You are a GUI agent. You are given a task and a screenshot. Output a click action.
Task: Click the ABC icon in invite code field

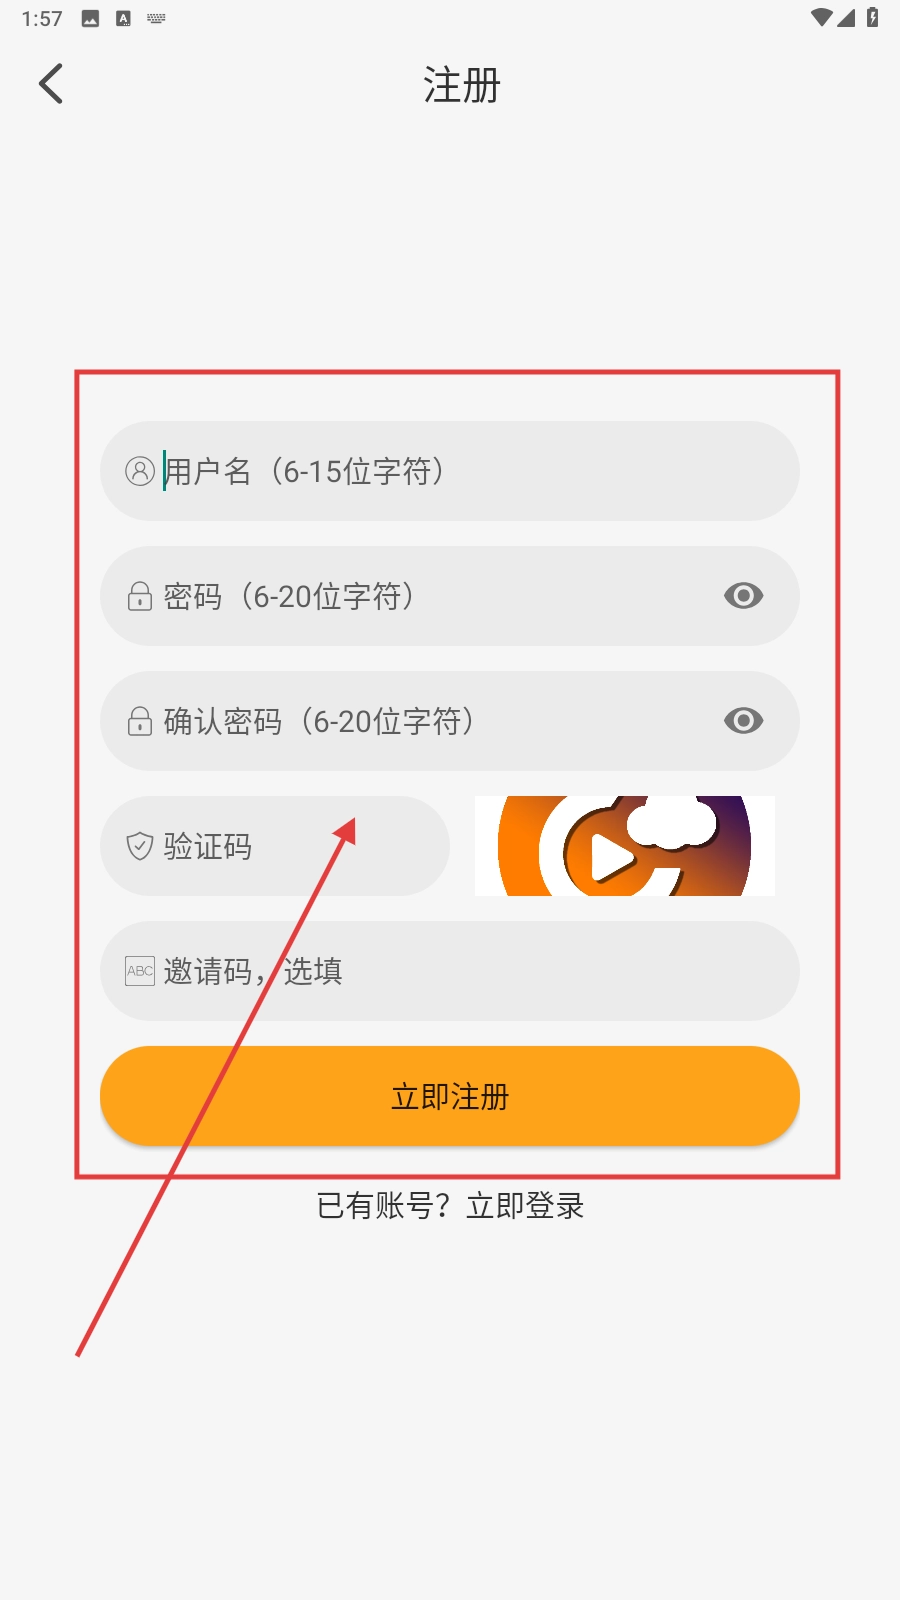pos(140,971)
